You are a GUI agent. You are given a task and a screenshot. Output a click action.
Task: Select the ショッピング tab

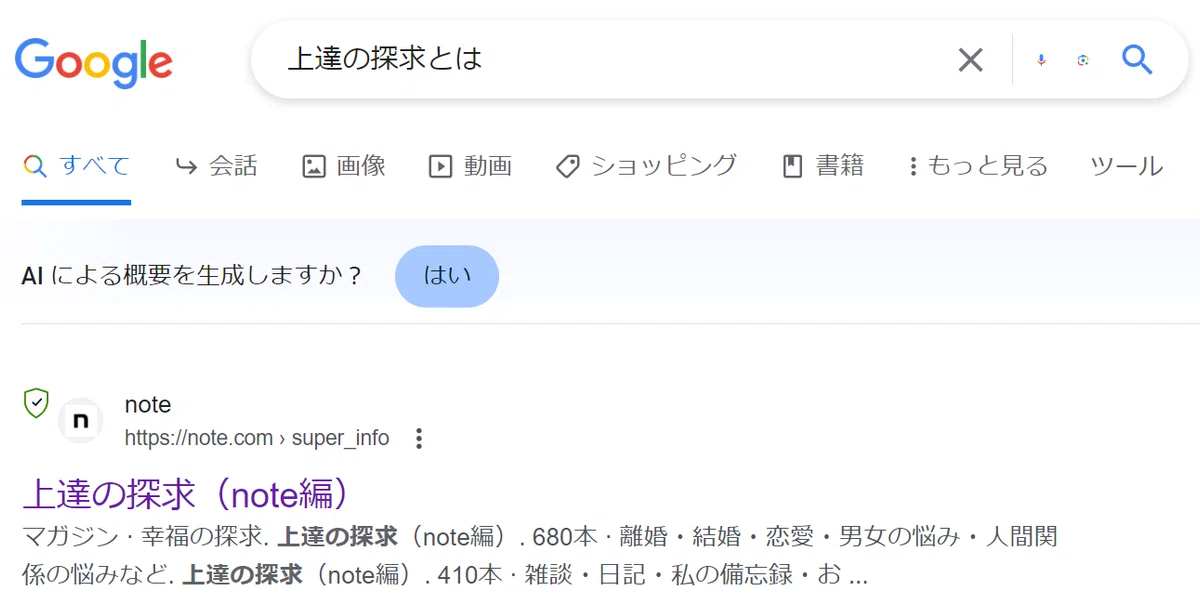coord(646,166)
